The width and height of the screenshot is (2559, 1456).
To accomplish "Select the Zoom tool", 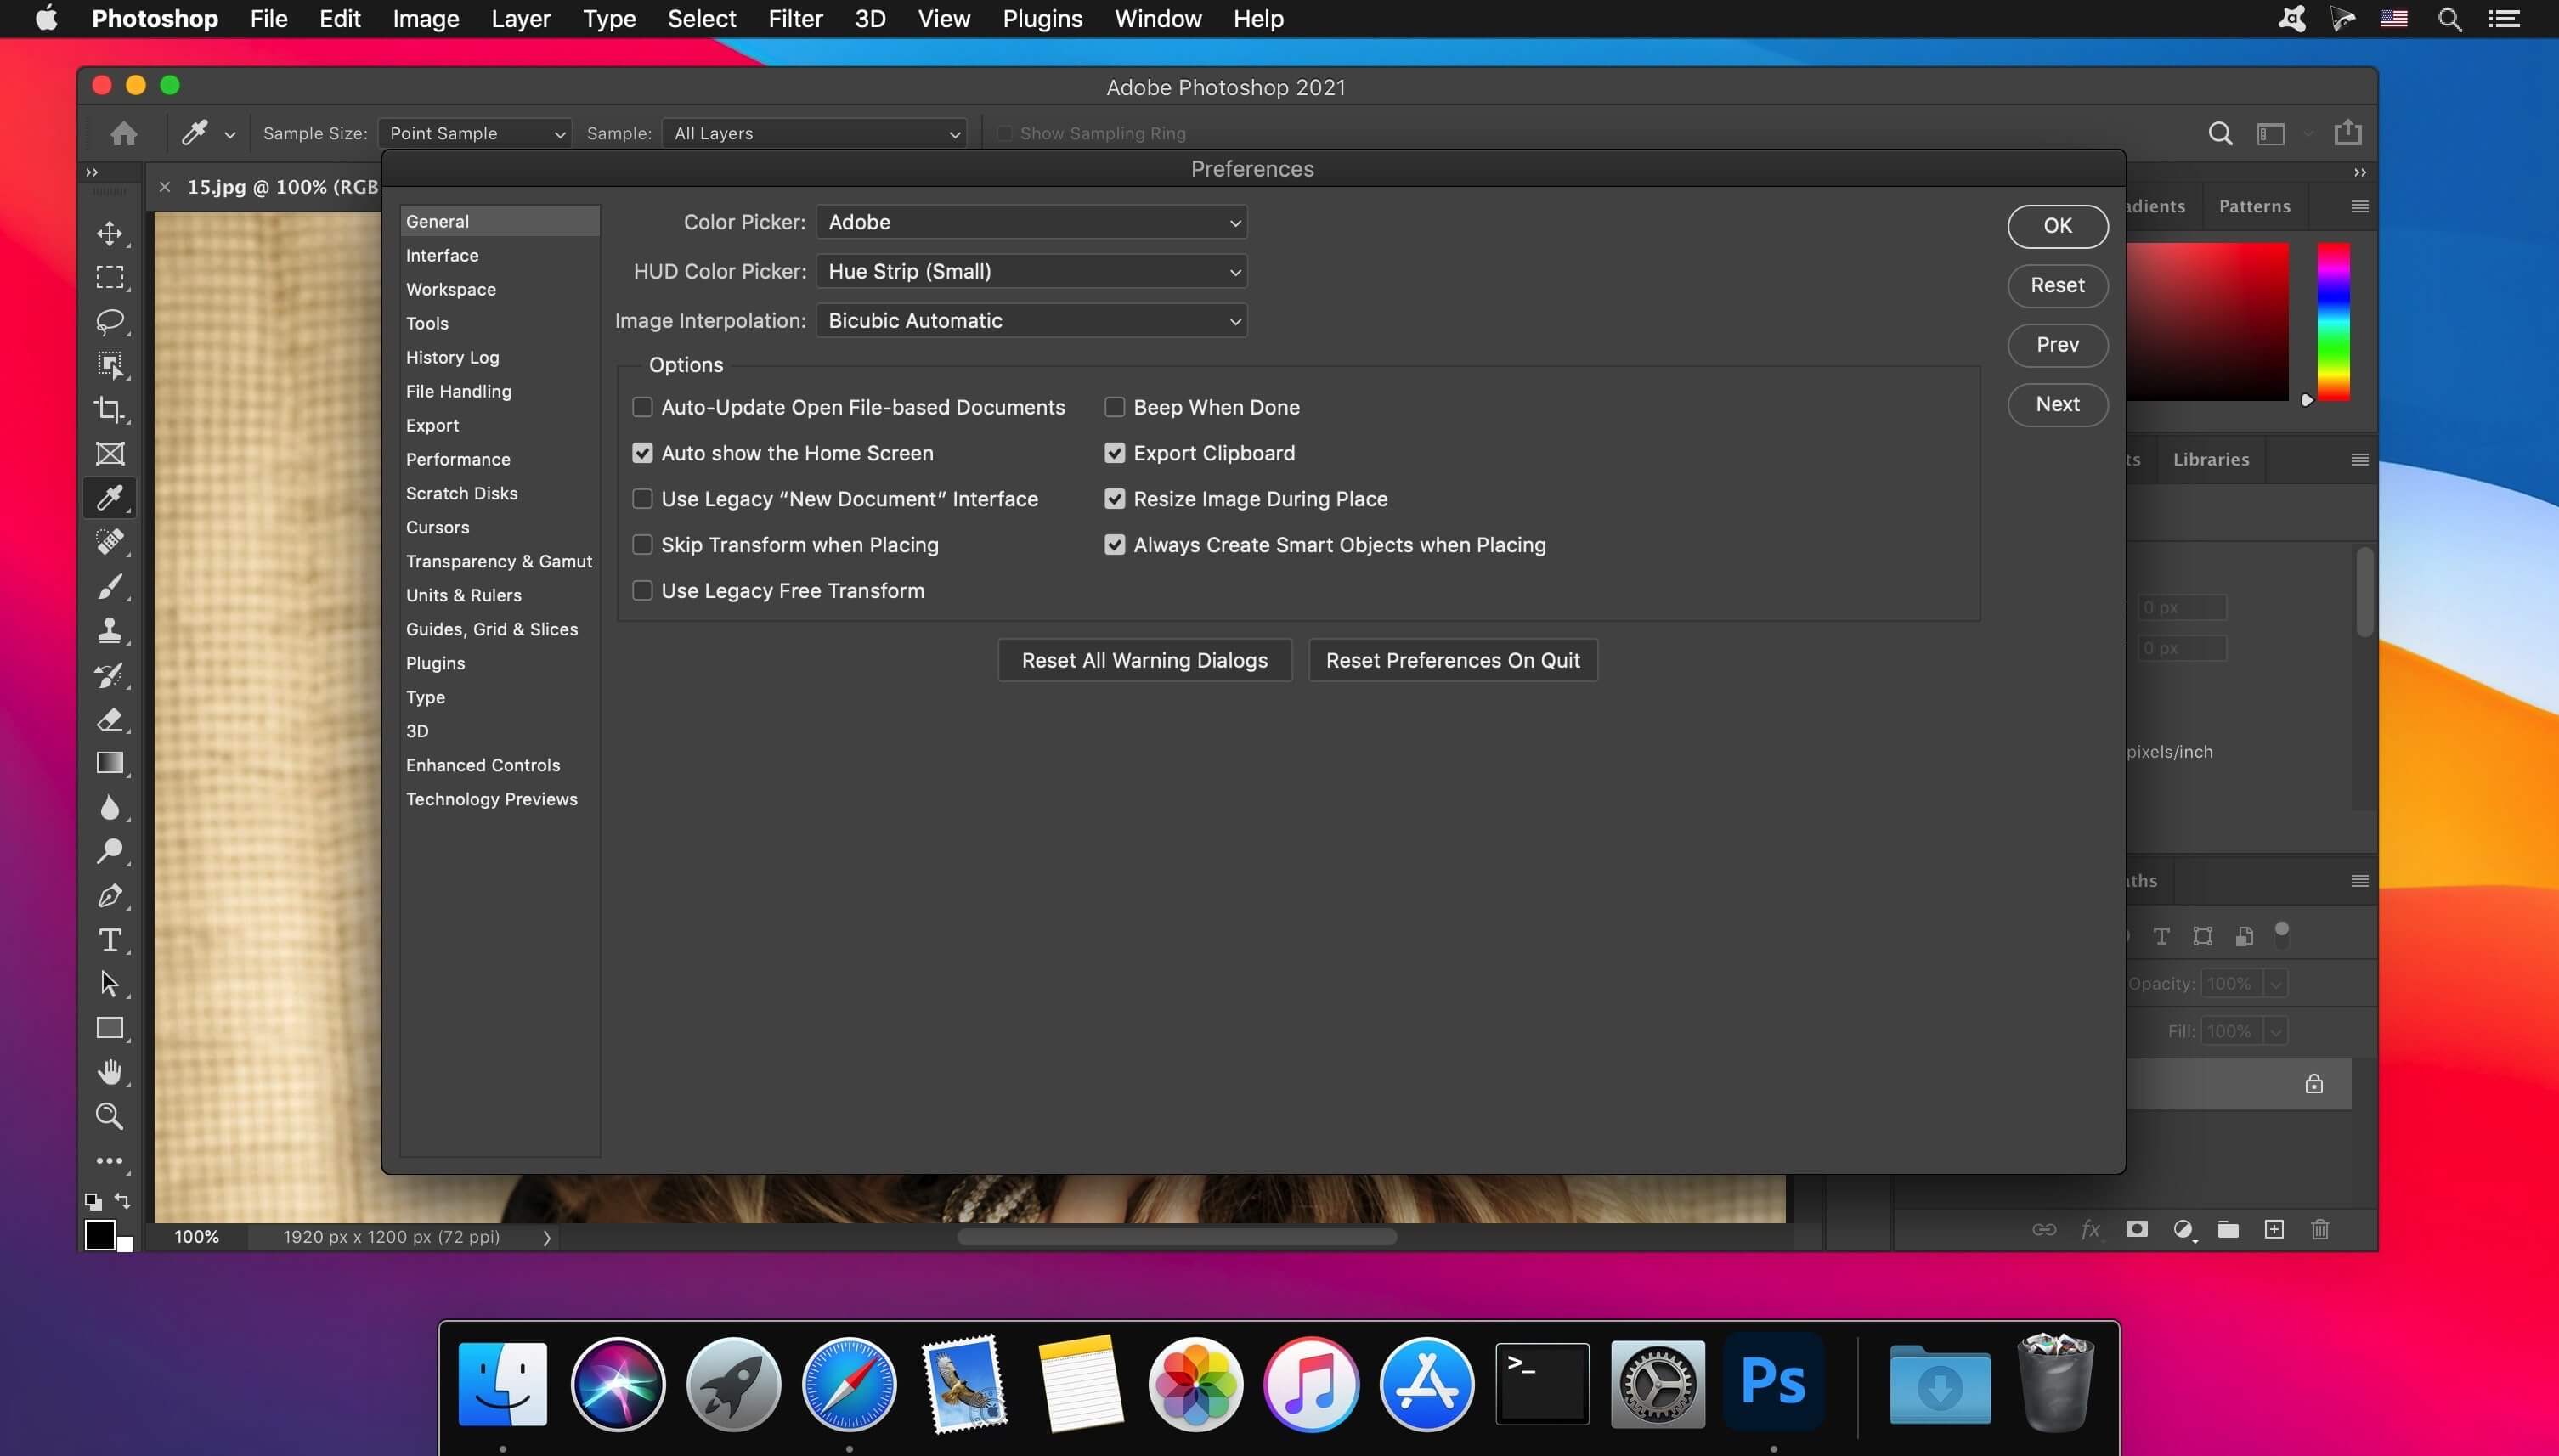I will click(x=109, y=1115).
